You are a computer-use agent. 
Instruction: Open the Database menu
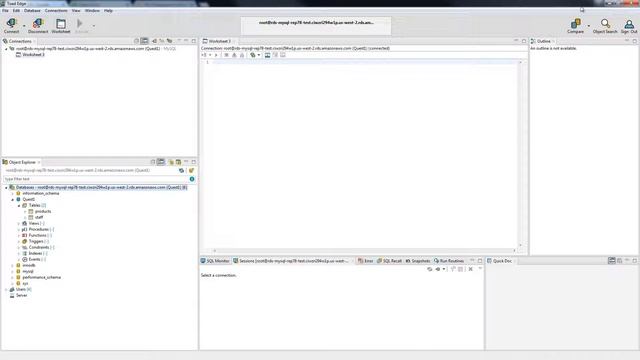tap(32, 11)
